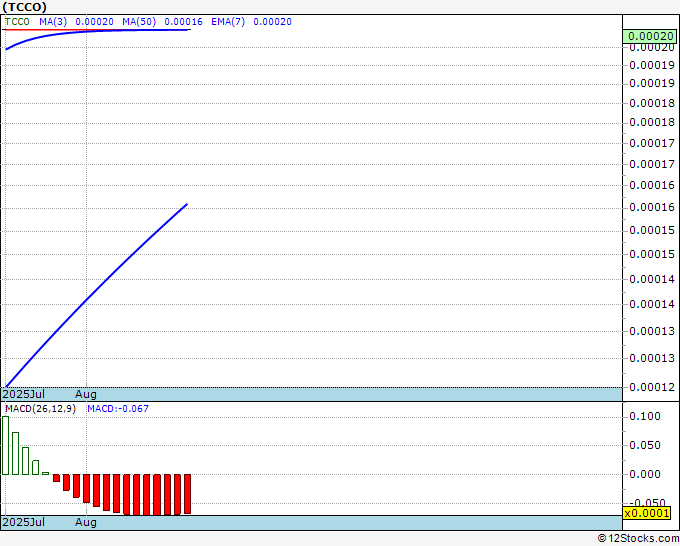Screen dimensions: 680x546
Task: Click 2025Jul label under MACD panel
Action: click(24, 522)
